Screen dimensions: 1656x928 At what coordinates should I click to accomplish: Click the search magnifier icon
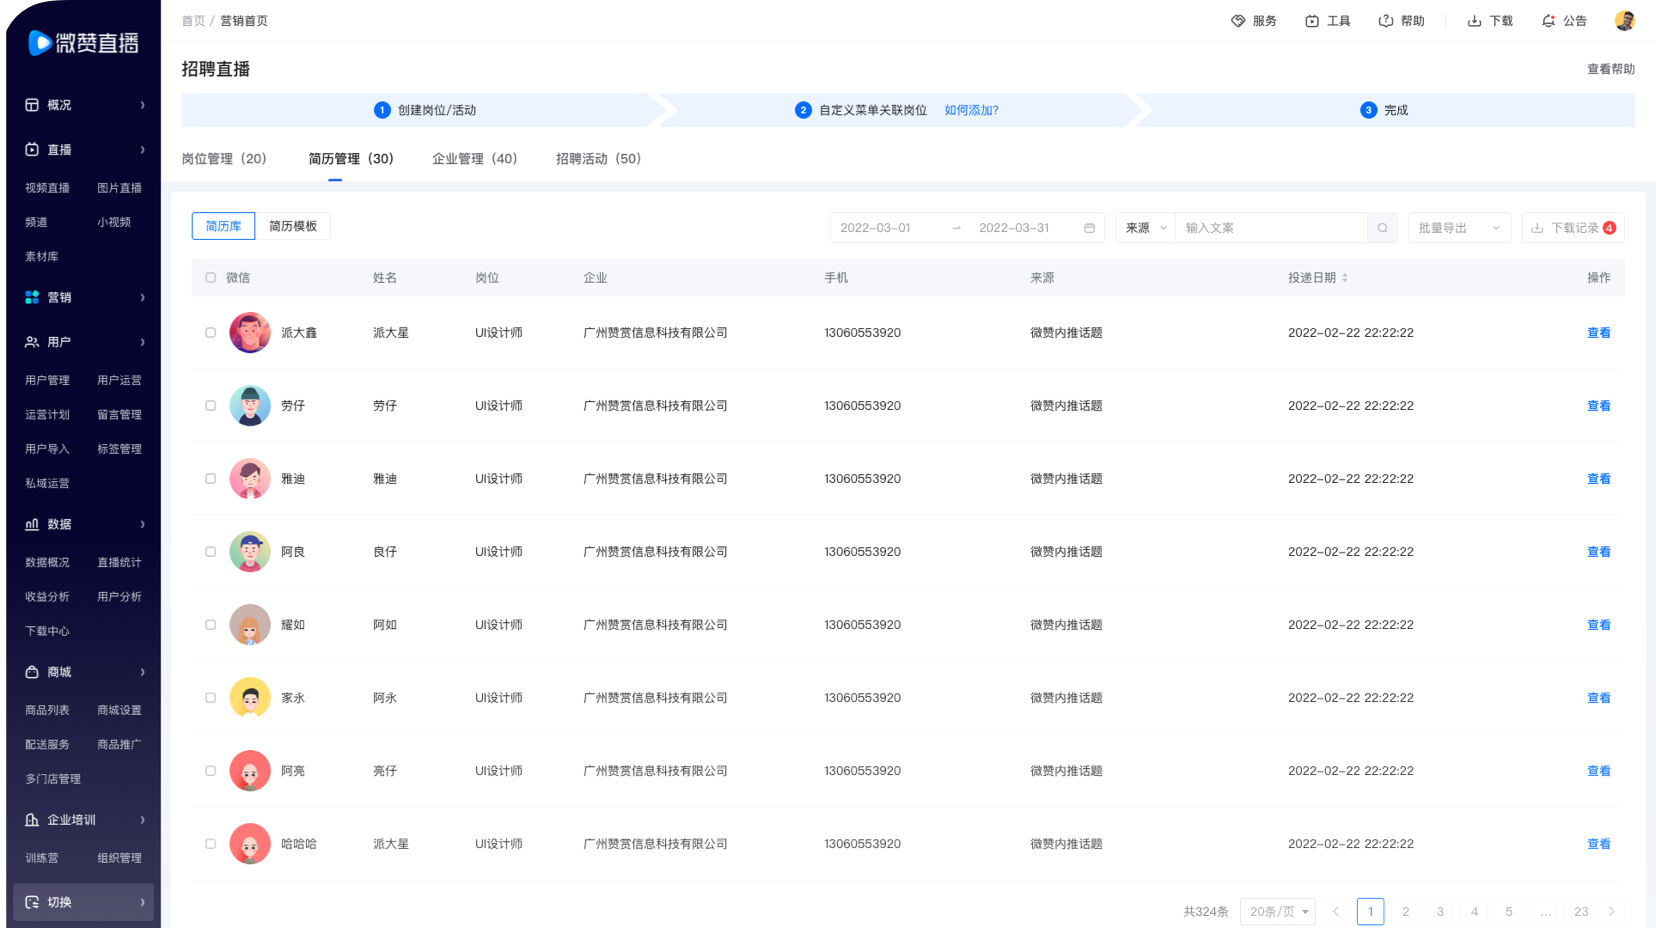pyautogui.click(x=1382, y=228)
